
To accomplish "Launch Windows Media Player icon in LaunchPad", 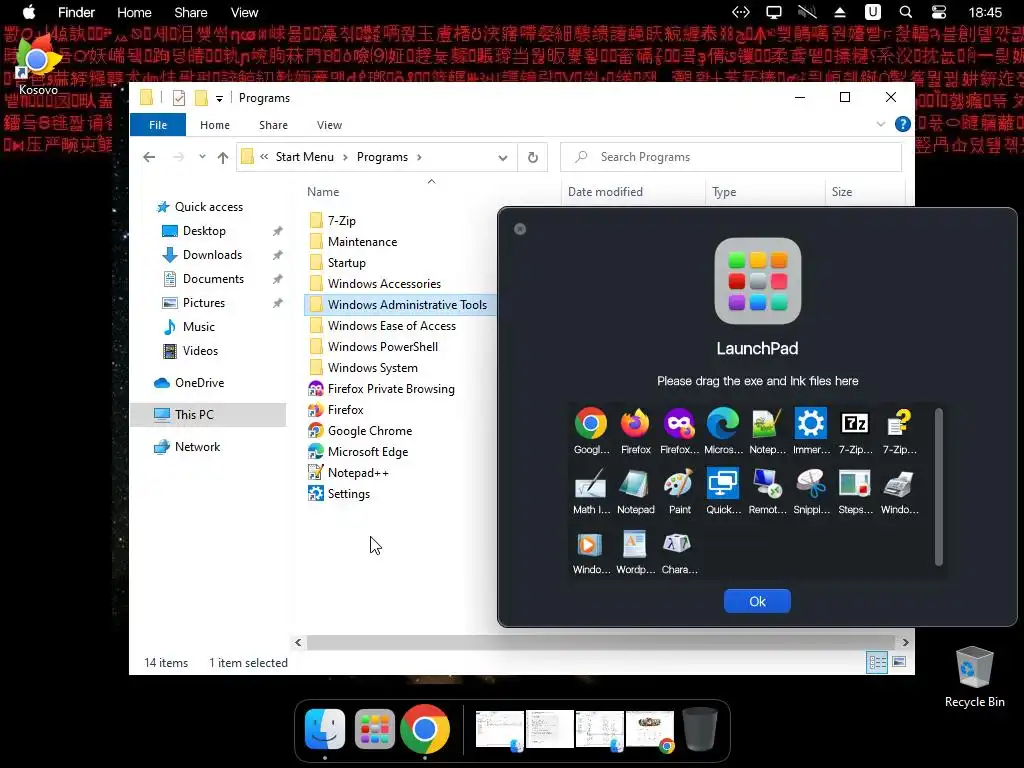I will 590,545.
